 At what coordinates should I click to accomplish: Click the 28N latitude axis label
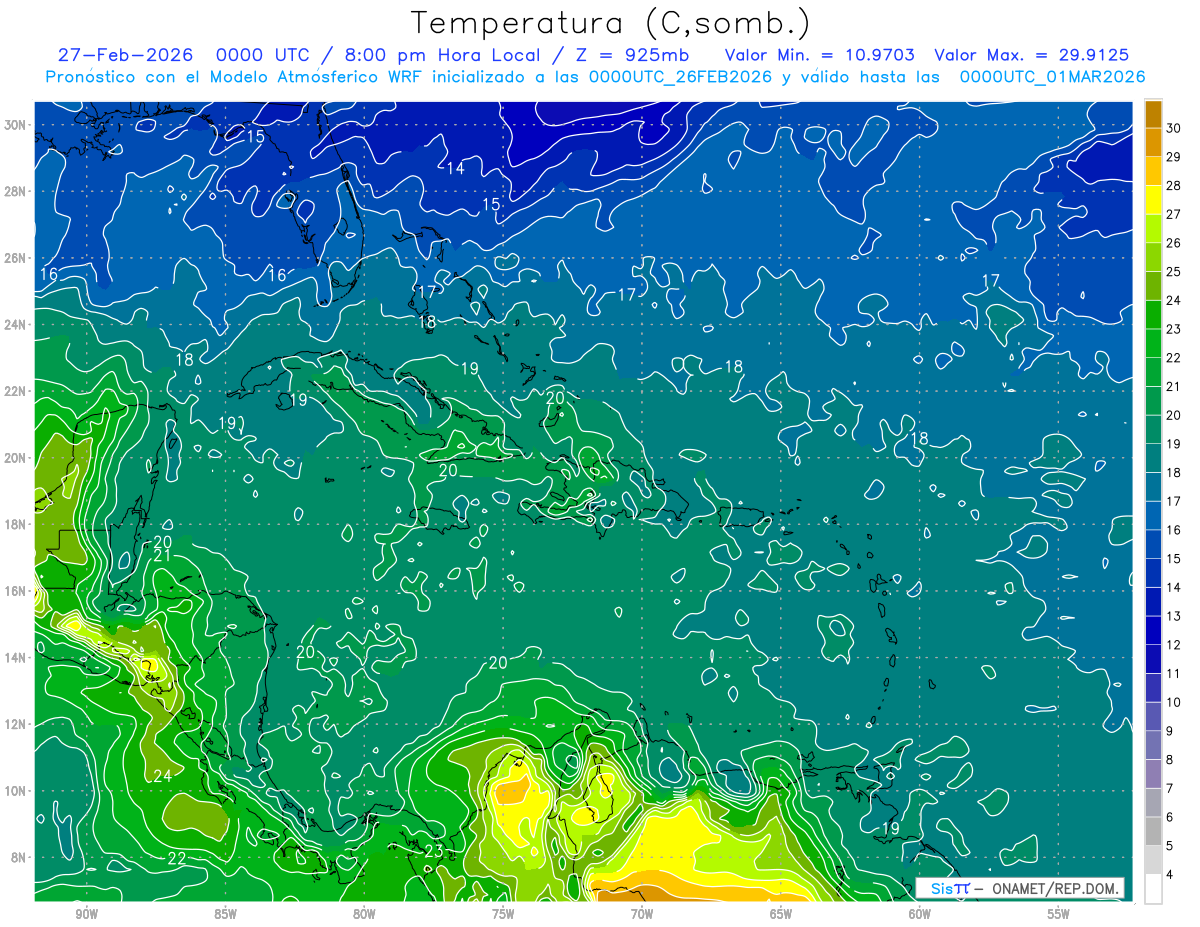14,191
